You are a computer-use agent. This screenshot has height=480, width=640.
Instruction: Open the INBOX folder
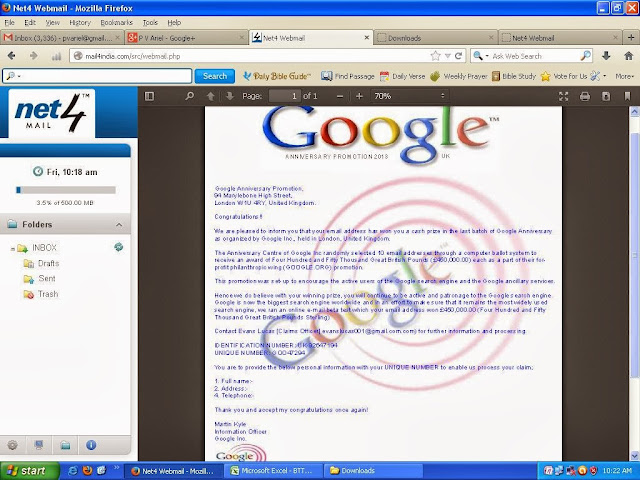point(44,248)
